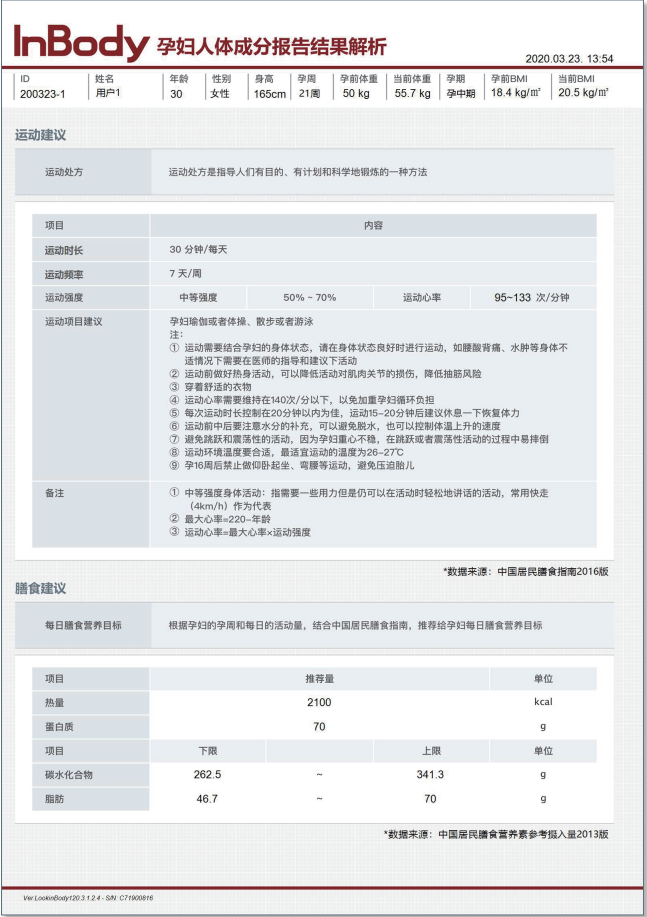Viewport: 647px width, 917px height.
Task: Click the InBody logo in the header
Action: (81, 43)
